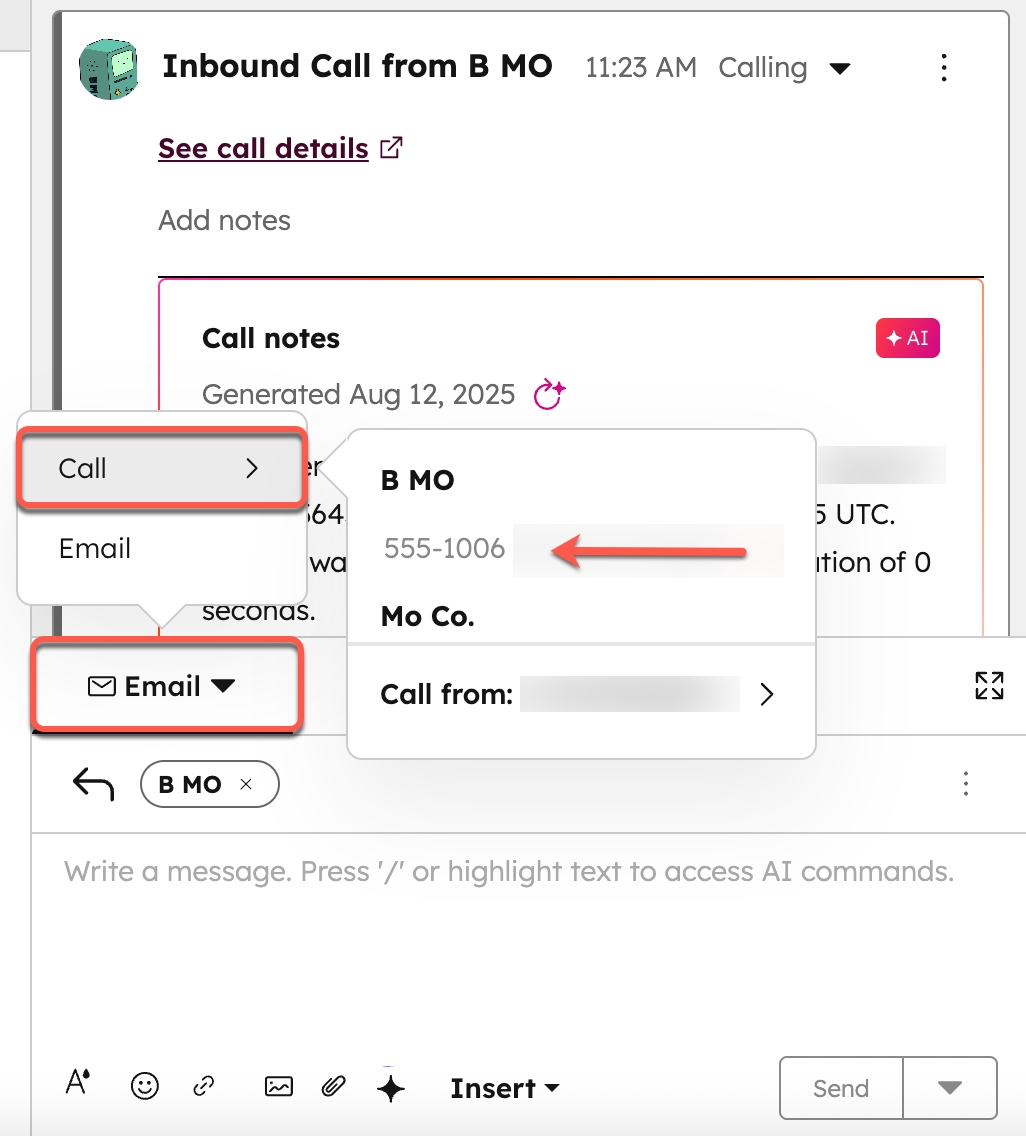Click the Send button
The image size is (1026, 1136).
point(840,1088)
